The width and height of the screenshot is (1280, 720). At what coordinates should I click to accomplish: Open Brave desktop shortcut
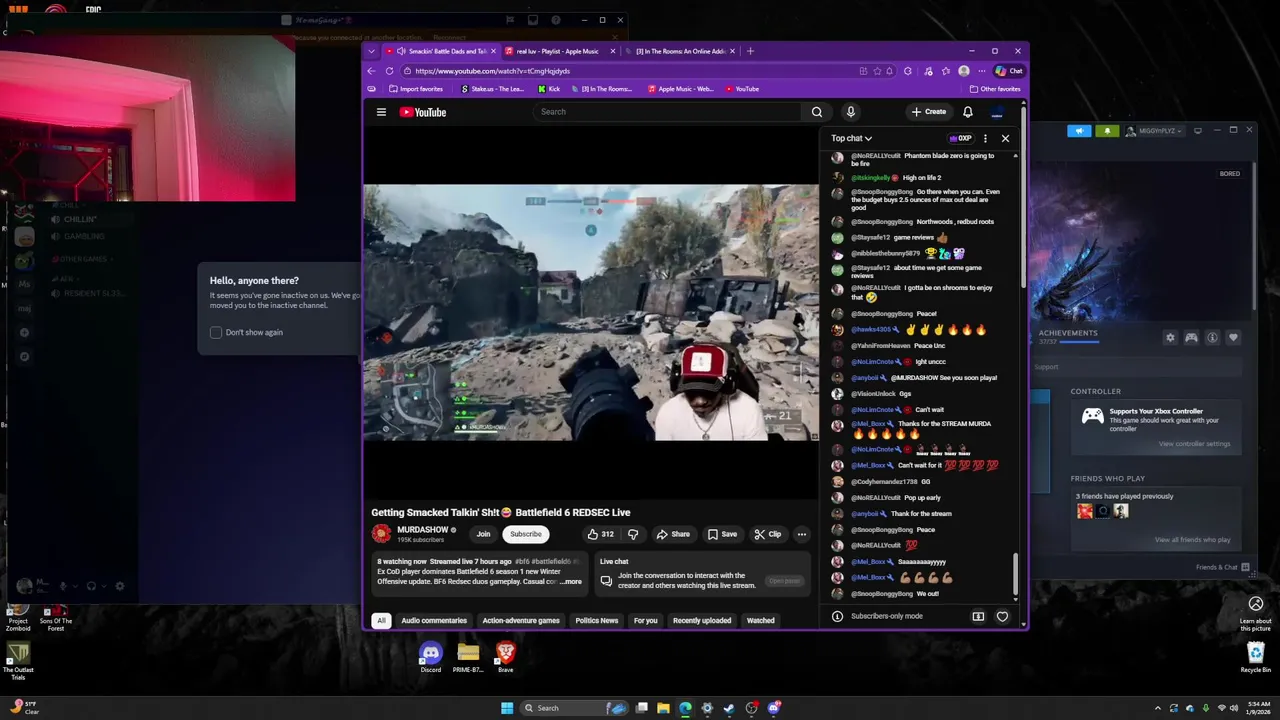(505, 657)
